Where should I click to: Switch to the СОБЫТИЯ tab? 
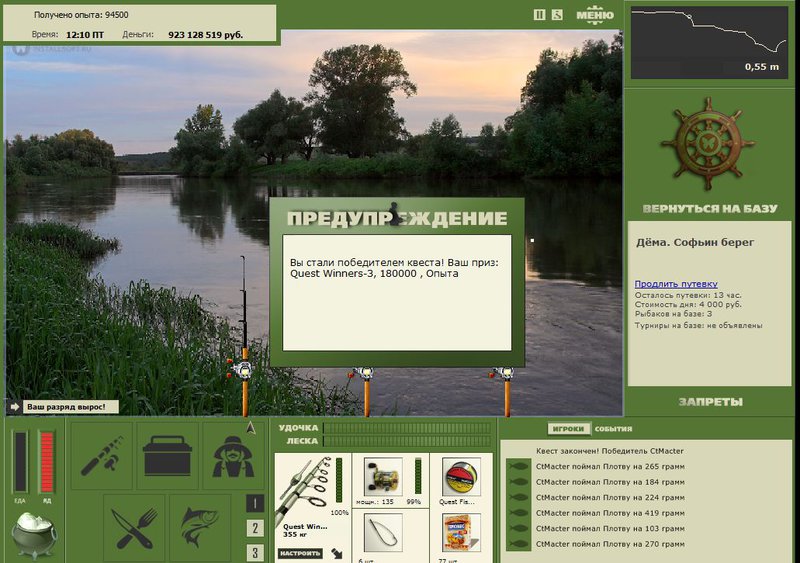(x=613, y=429)
